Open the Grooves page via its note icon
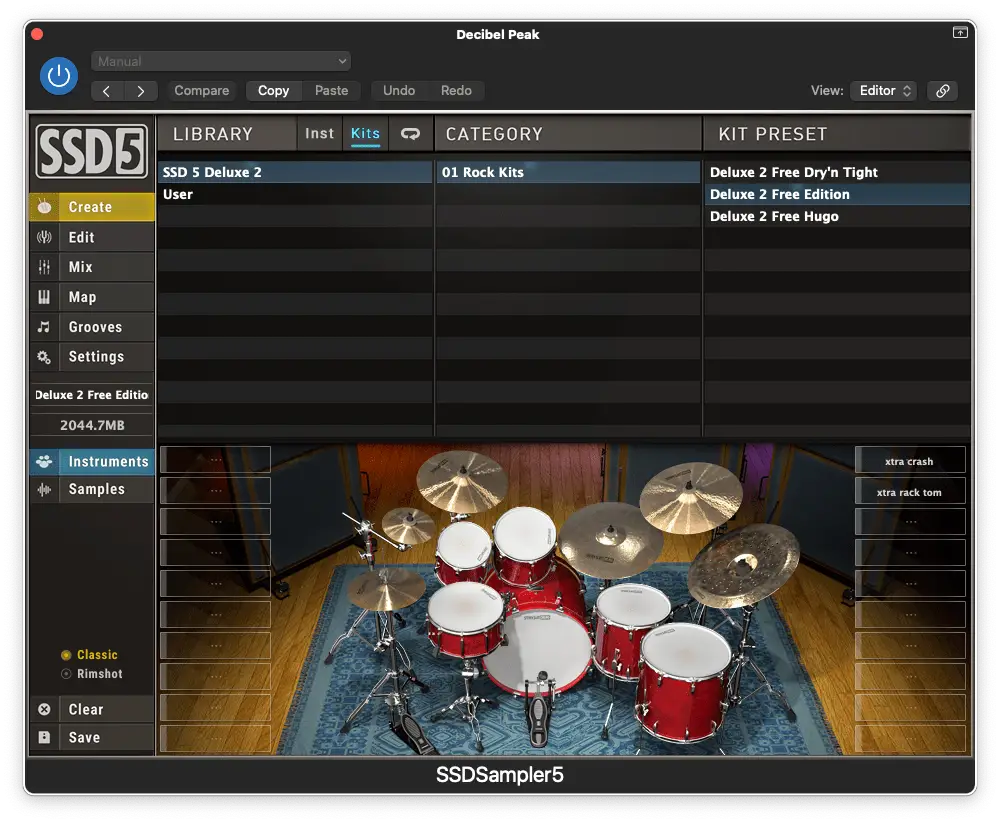Viewport: 1000px width, 823px height. coord(44,327)
